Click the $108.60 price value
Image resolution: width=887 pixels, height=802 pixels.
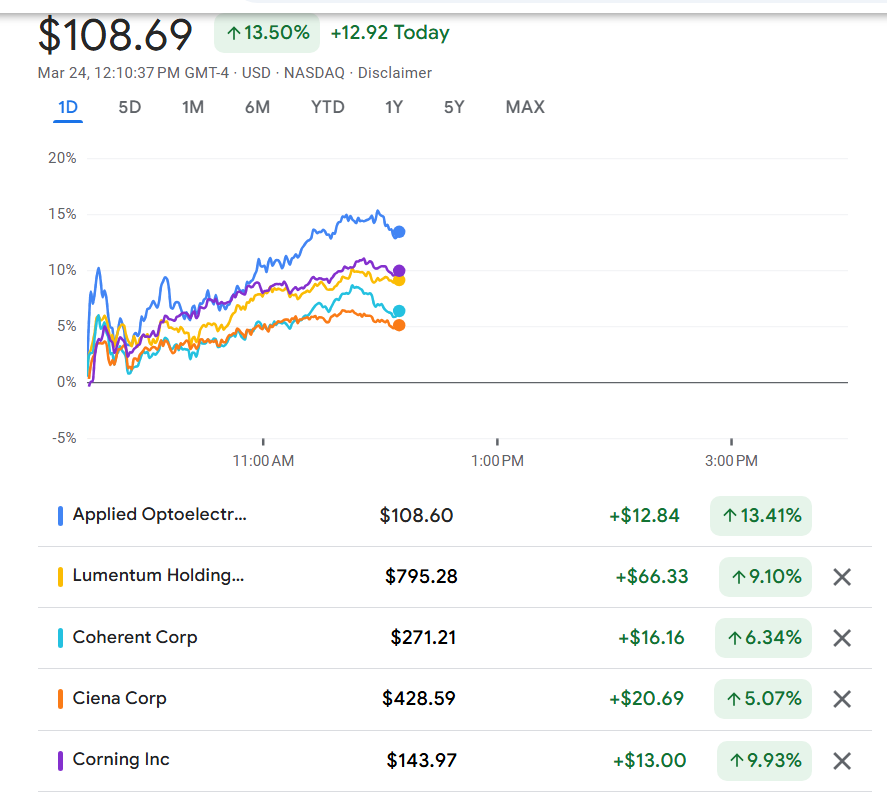click(x=416, y=516)
